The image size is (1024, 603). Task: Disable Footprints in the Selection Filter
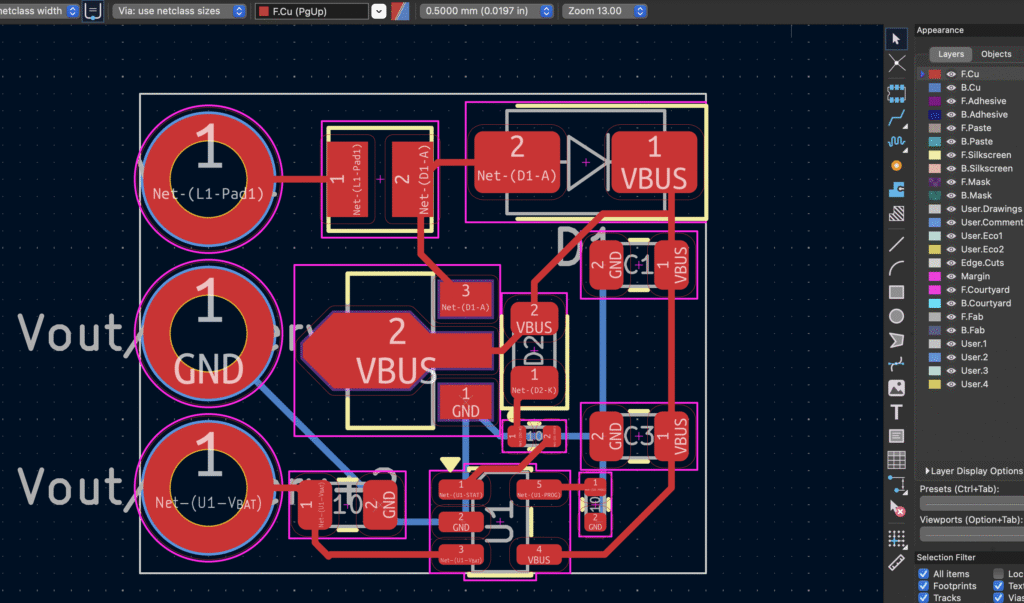pyautogui.click(x=924, y=586)
